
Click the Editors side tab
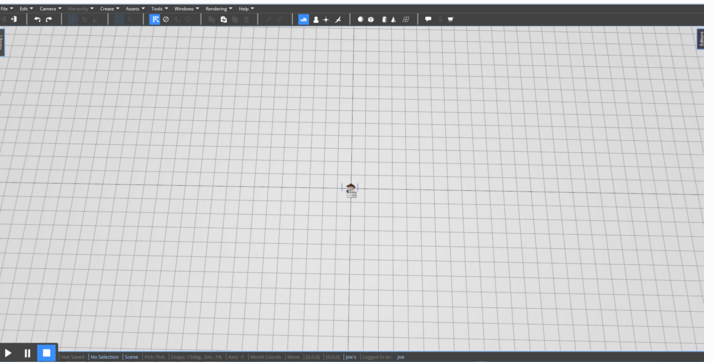701,39
